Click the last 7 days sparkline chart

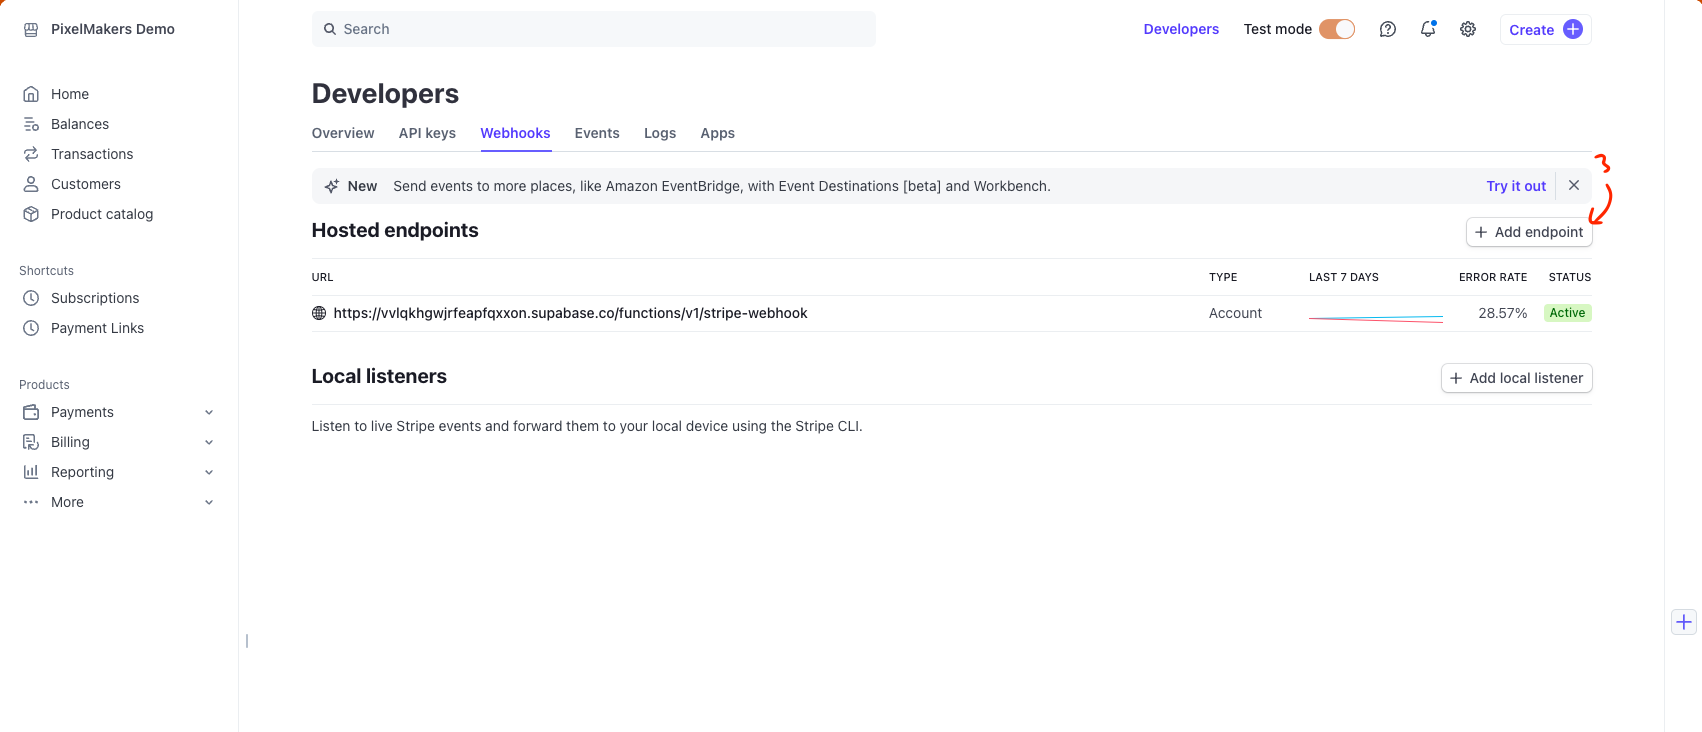pyautogui.click(x=1376, y=318)
